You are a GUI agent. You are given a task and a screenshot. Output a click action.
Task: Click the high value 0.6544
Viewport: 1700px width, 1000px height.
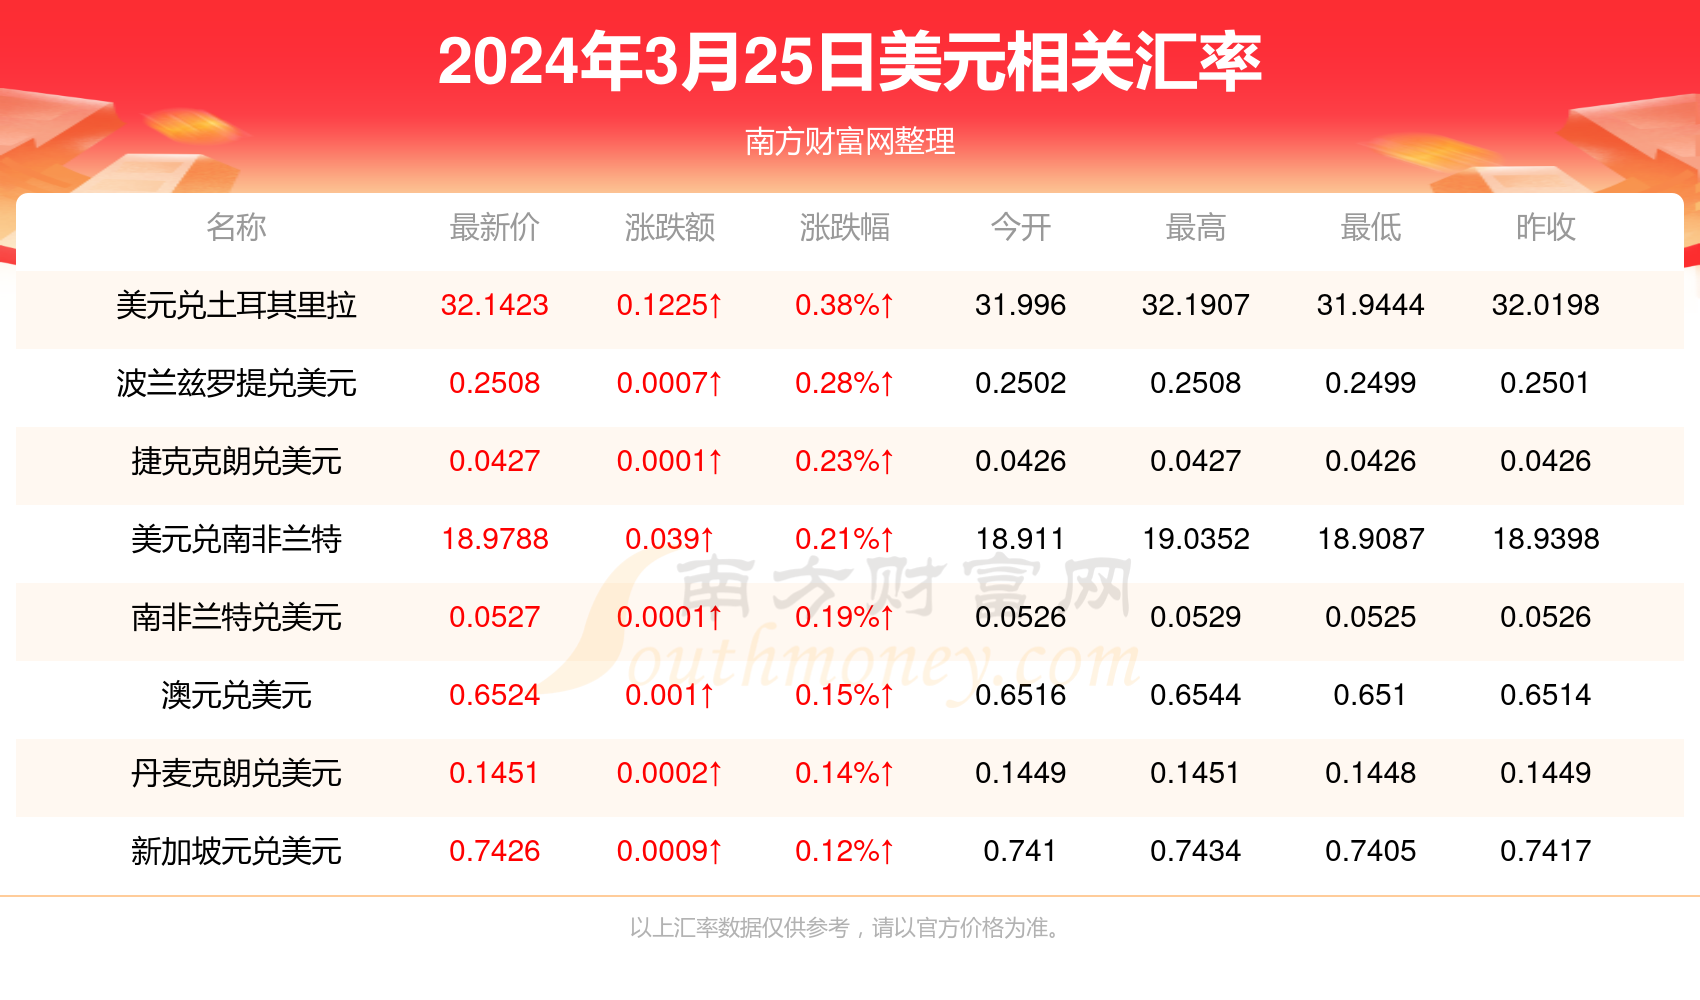pyautogui.click(x=1195, y=695)
